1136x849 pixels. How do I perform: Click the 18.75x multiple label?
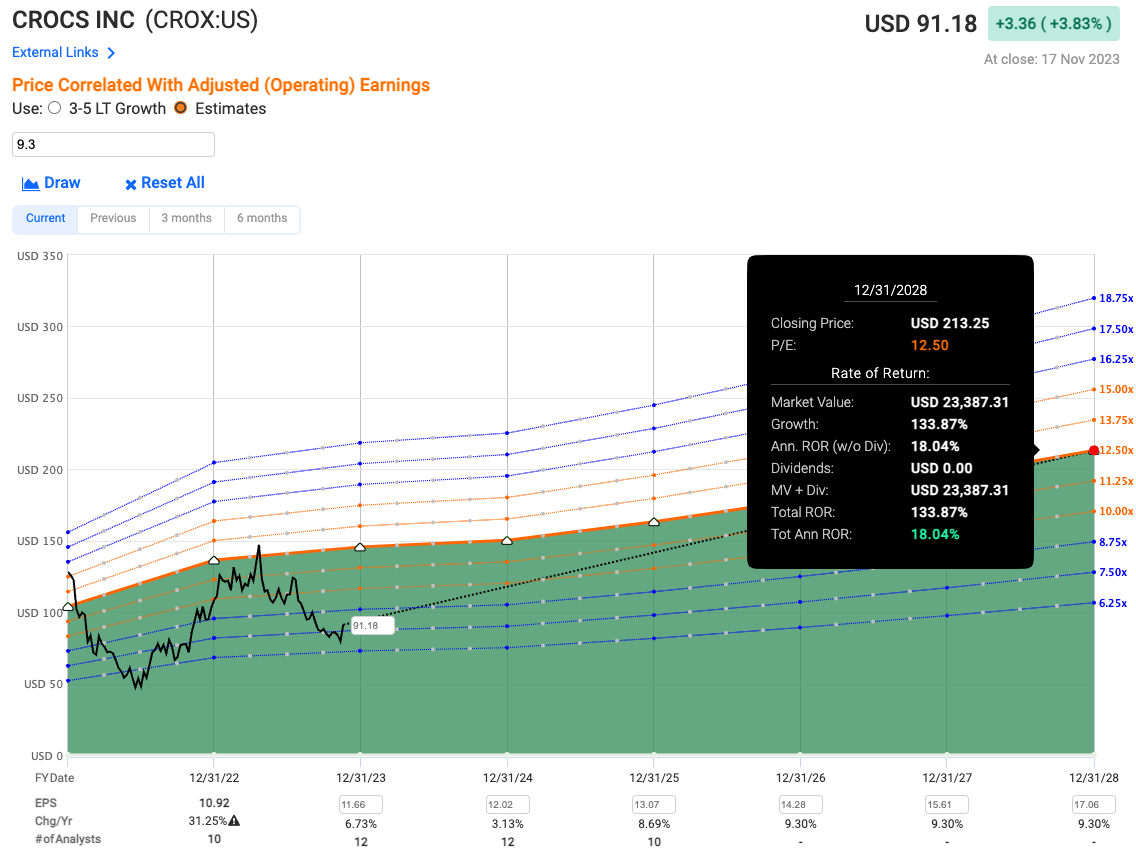click(x=1116, y=298)
